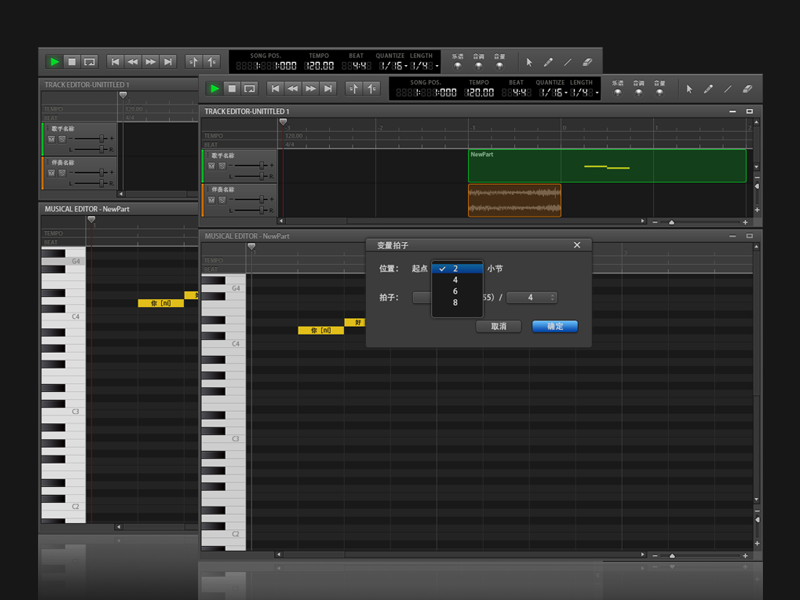Choose 8 in the measure dropdown list
Viewport: 800px width, 600px height.
click(456, 302)
